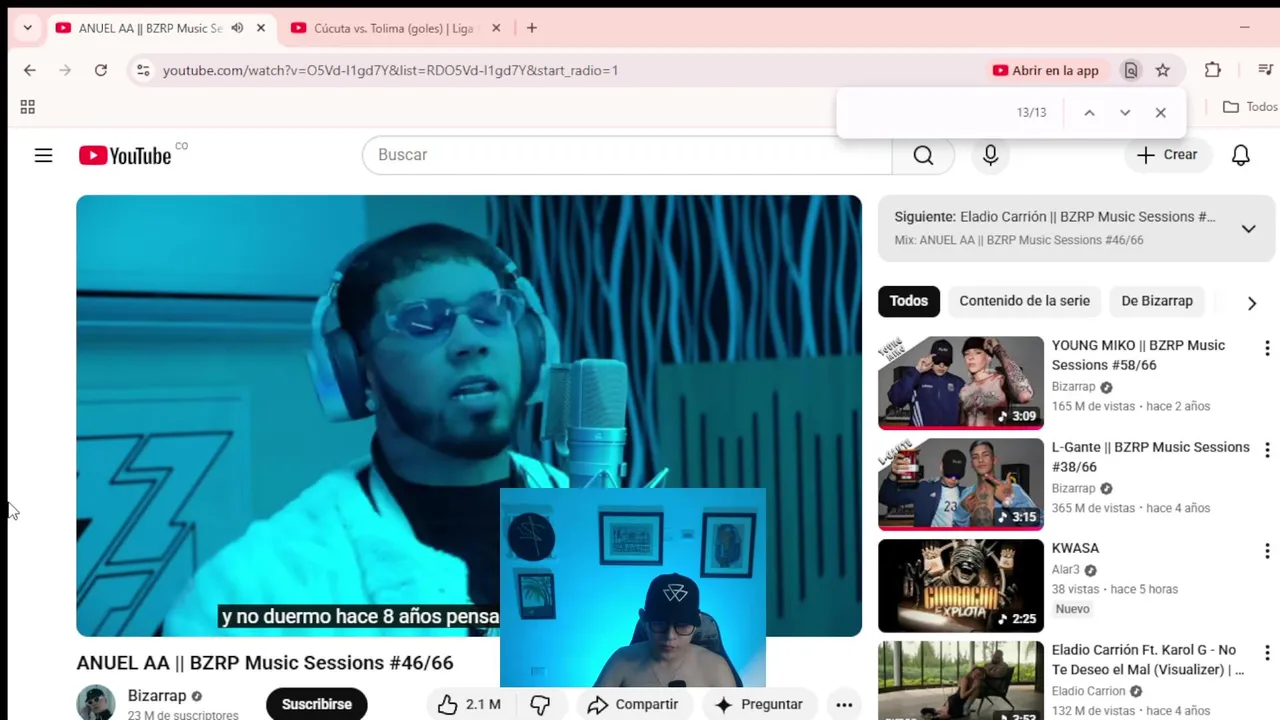Bookmark this page with star icon
Image resolution: width=1280 pixels, height=720 pixels.
(x=1162, y=70)
